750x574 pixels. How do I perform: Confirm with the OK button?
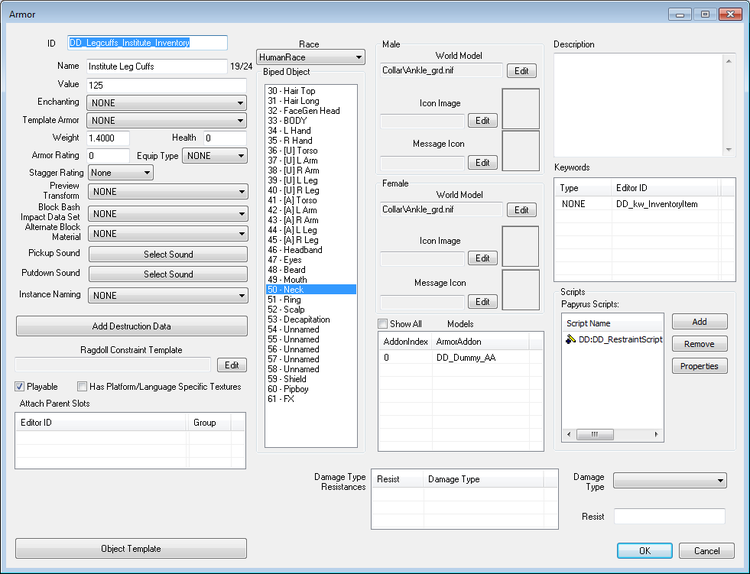(x=644, y=551)
